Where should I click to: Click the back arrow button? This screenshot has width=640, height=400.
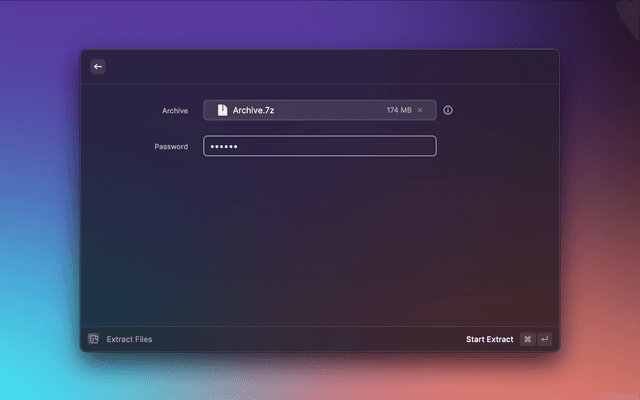98,67
